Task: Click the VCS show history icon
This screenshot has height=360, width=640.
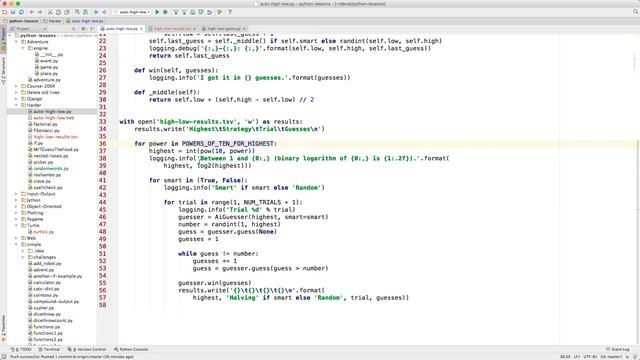Action: (x=193, y=12)
